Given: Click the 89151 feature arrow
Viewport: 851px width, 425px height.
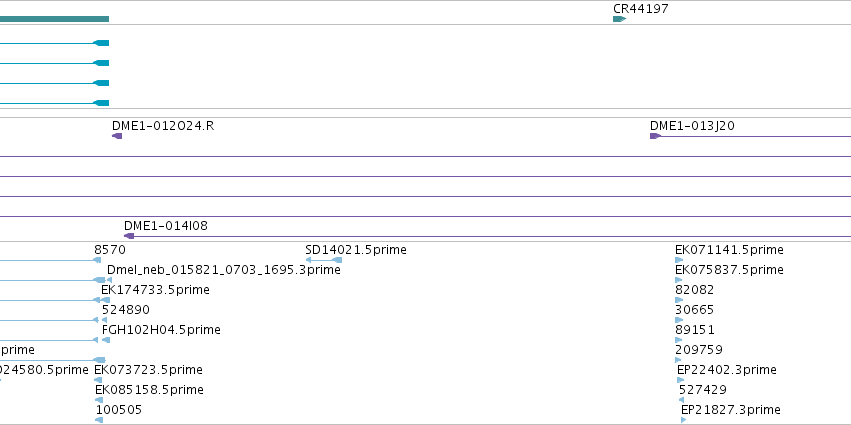Looking at the screenshot, I should pyautogui.click(x=678, y=340).
